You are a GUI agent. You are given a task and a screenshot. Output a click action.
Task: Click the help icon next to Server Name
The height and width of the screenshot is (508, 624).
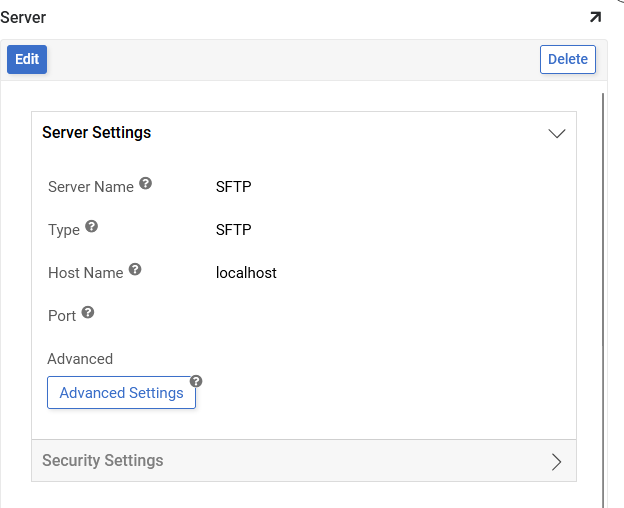tap(146, 184)
